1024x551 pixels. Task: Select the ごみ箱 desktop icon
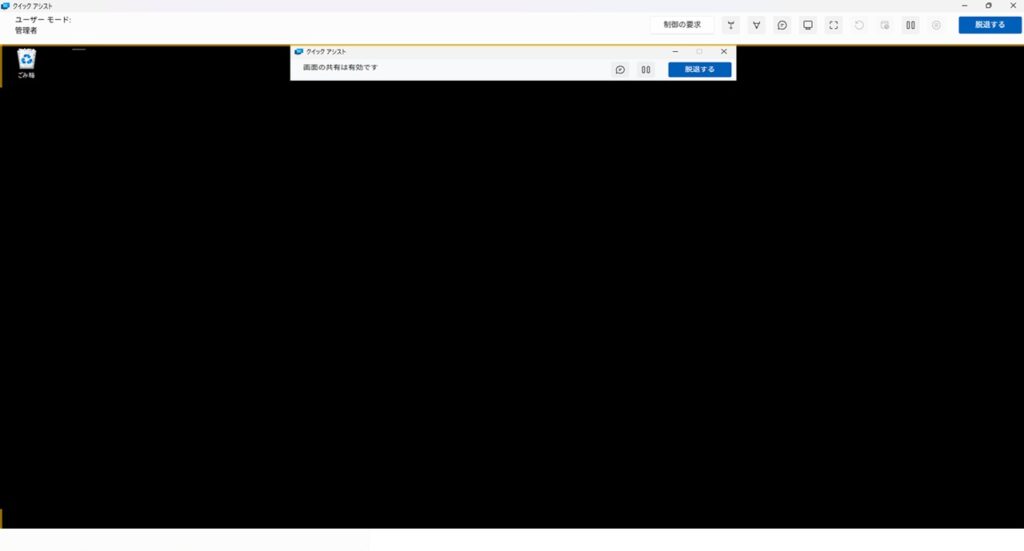point(26,63)
